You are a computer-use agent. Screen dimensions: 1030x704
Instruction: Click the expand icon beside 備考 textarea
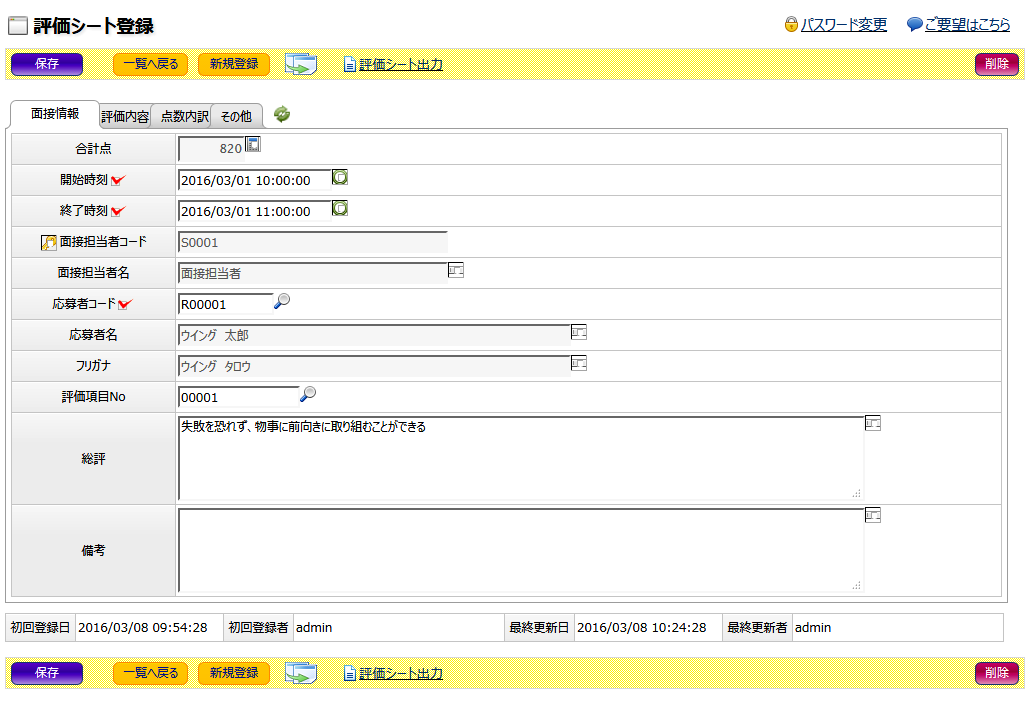click(x=873, y=515)
